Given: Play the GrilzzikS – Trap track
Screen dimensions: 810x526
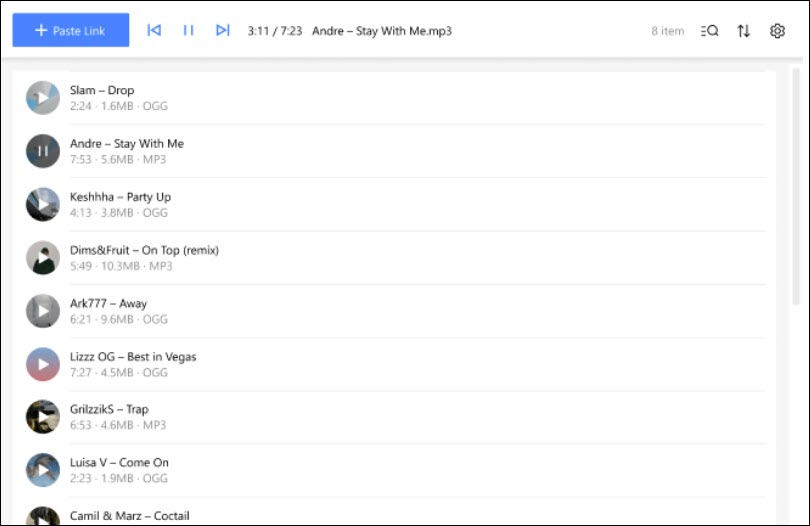Looking at the screenshot, I should [x=43, y=416].
